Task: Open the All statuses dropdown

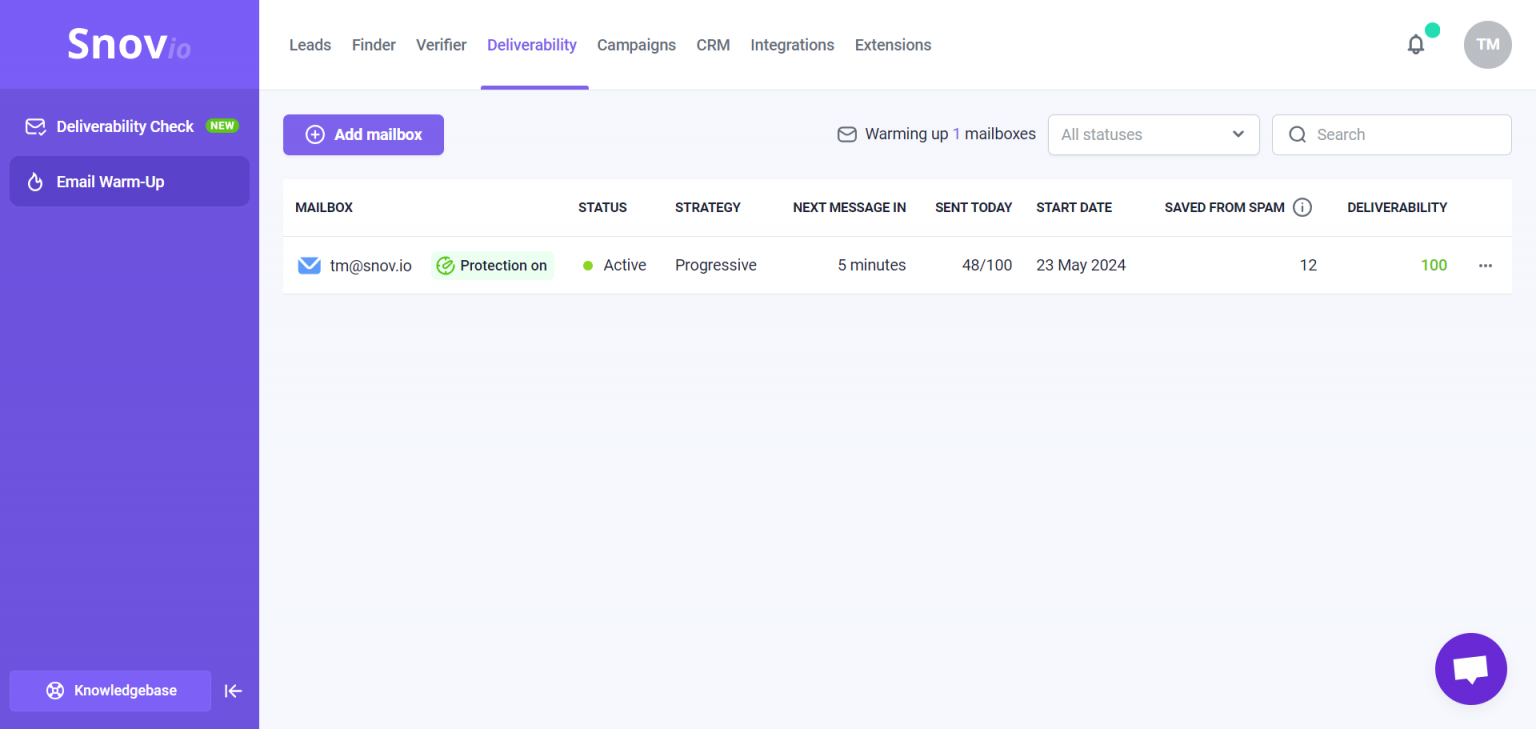Action: (1153, 135)
